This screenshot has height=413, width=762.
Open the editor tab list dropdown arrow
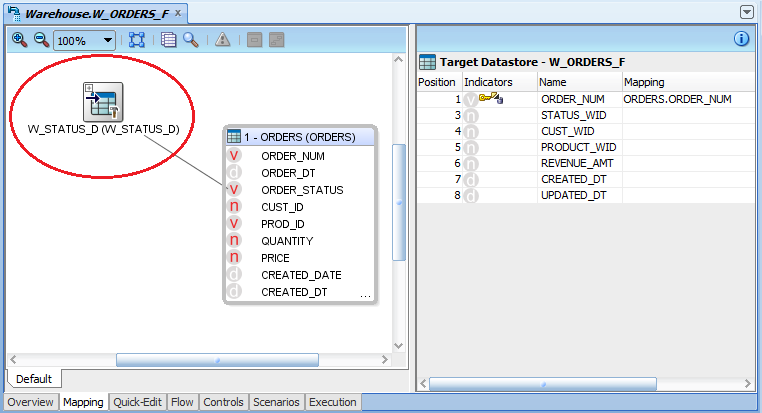point(747,12)
